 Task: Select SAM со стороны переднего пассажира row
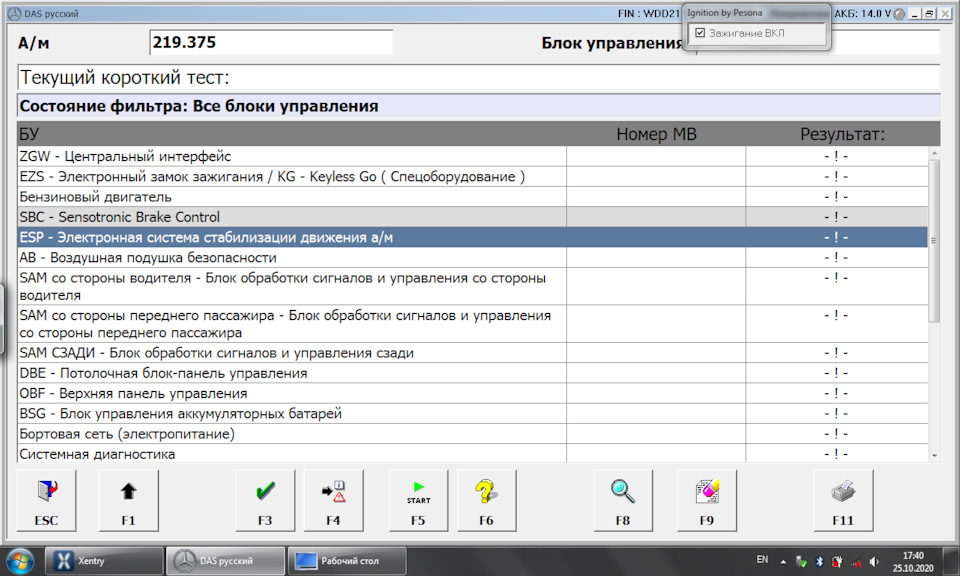[x=473, y=324]
